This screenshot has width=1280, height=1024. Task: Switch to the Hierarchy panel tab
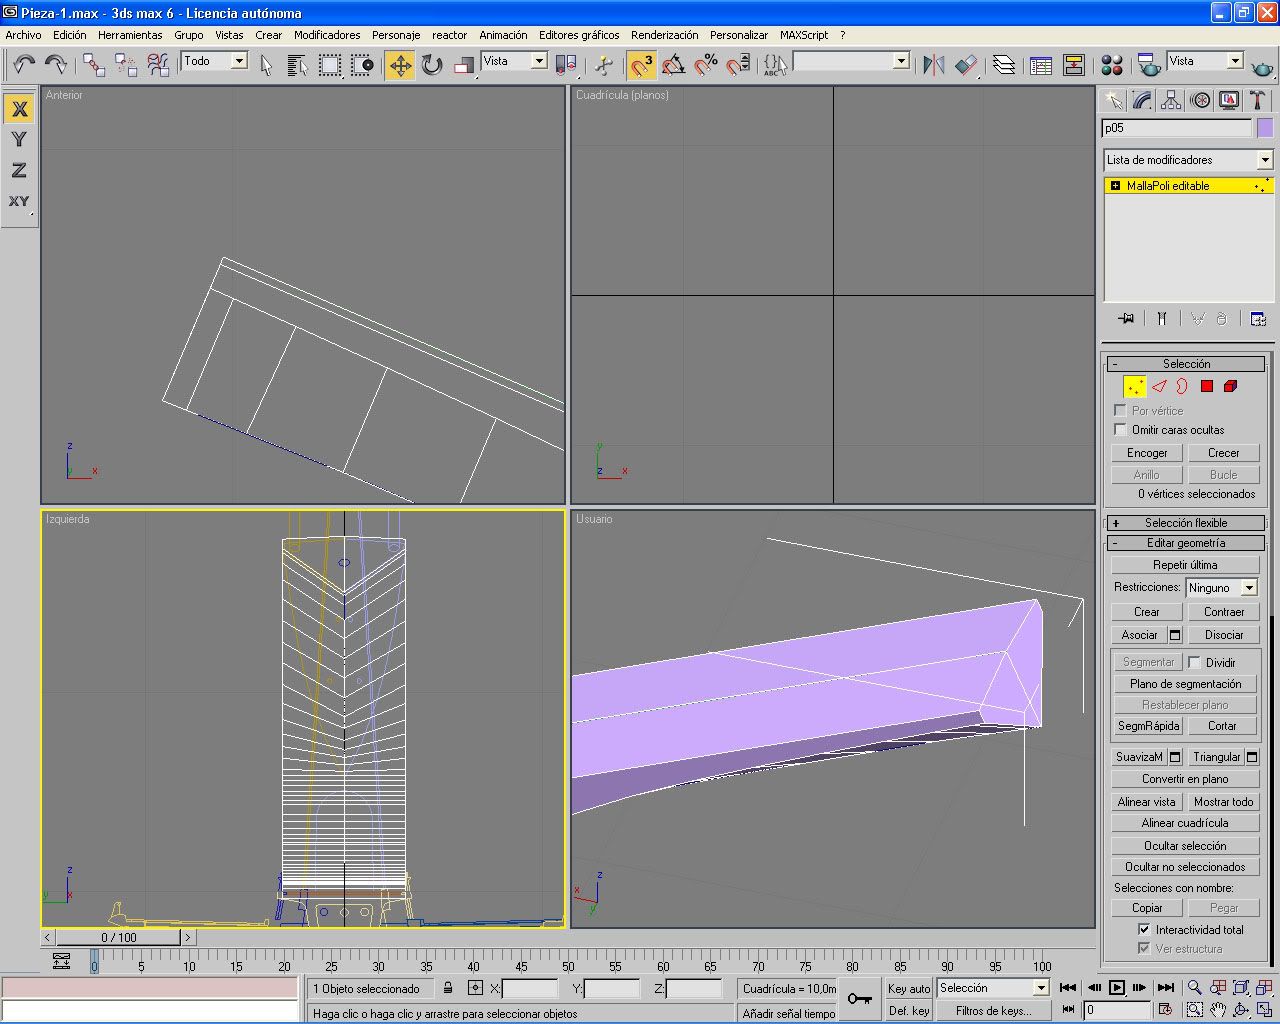tap(1171, 101)
